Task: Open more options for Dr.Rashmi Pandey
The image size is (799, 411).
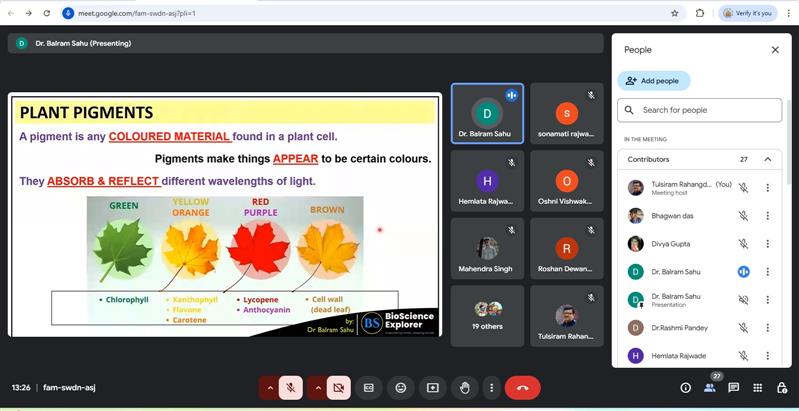Action: (767, 327)
